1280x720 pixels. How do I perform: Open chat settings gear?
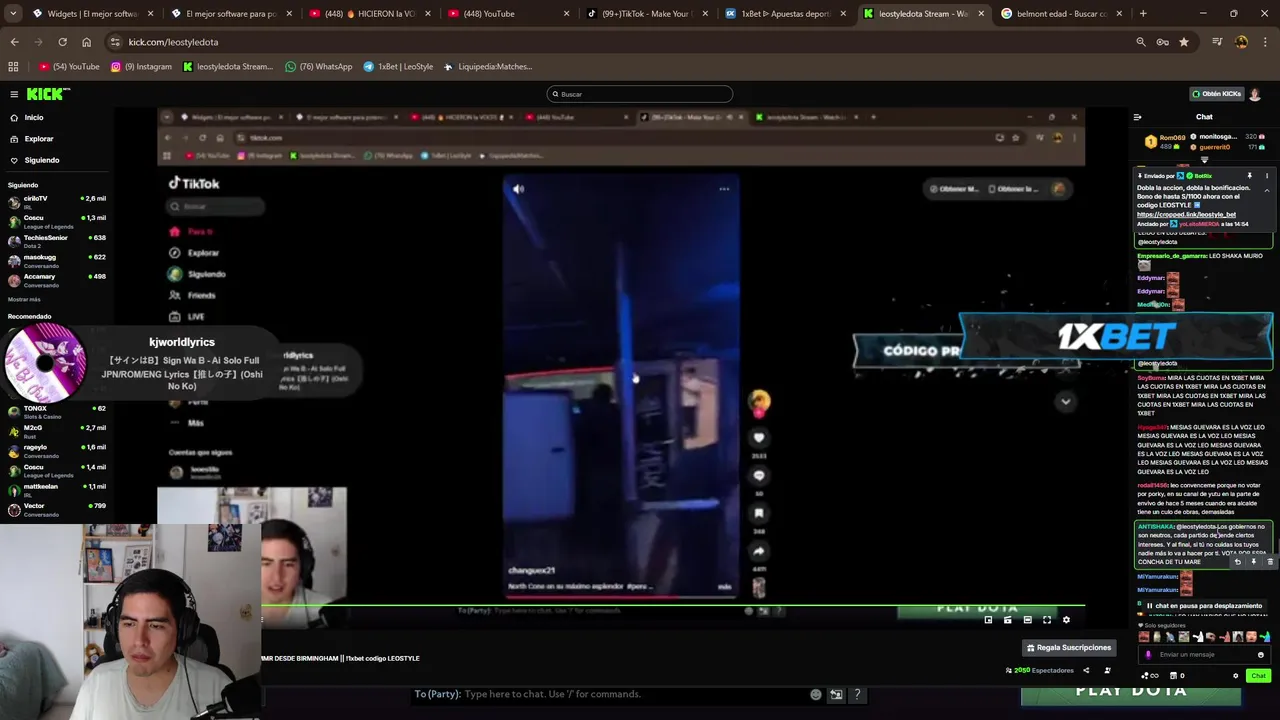[1235, 675]
